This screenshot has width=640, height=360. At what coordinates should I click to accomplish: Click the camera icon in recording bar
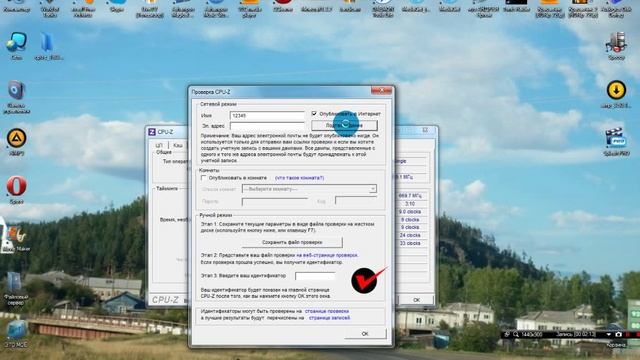[x=618, y=334]
